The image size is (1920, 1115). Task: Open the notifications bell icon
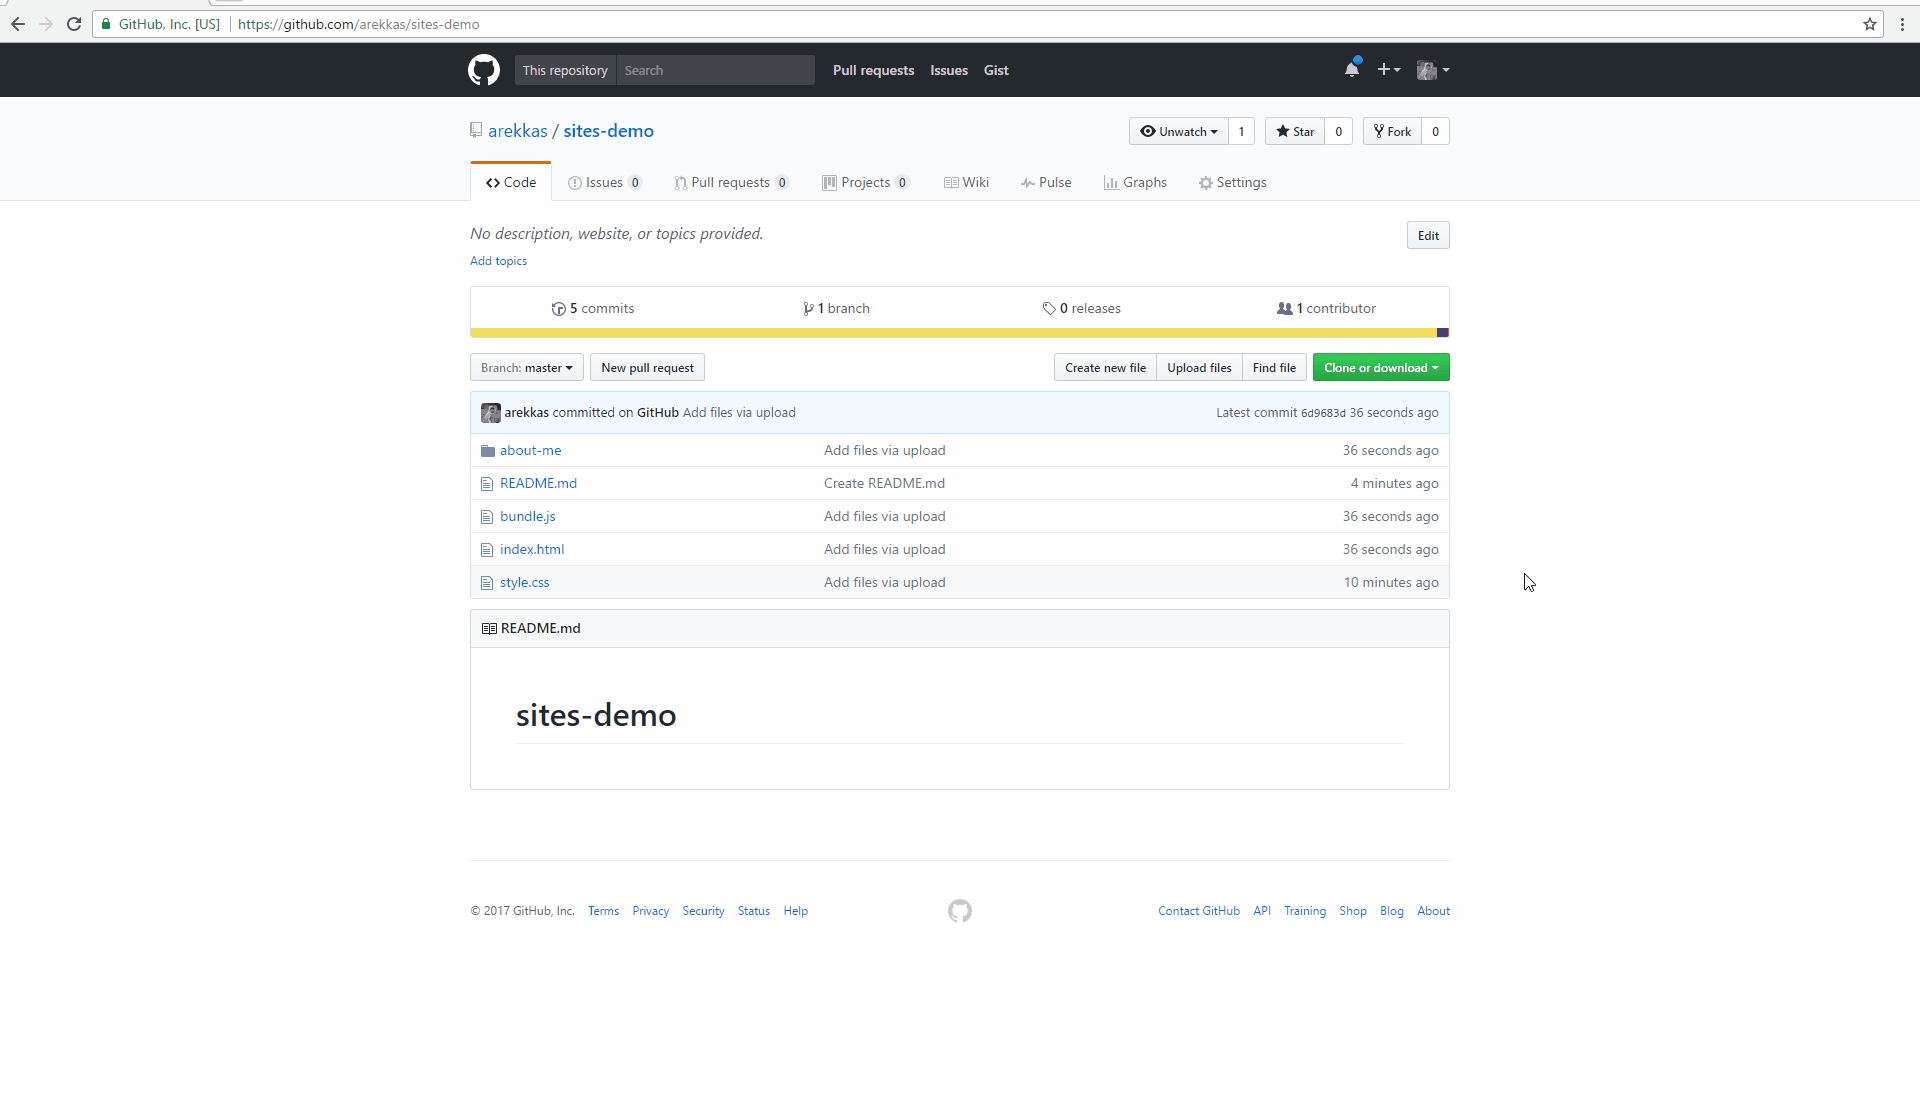click(1352, 69)
